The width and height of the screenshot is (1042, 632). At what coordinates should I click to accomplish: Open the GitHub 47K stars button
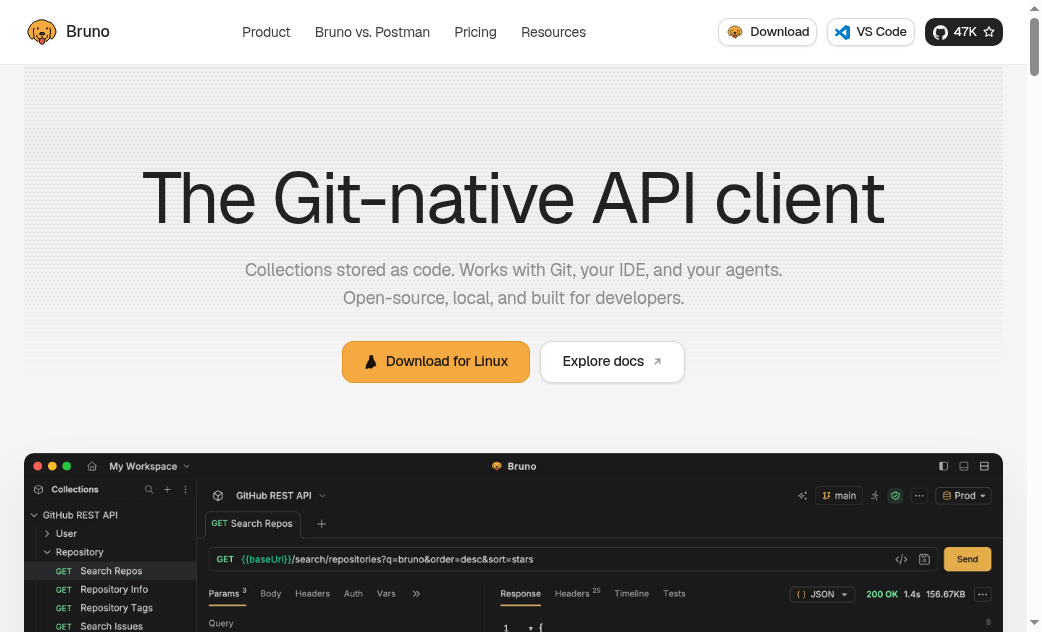[x=964, y=32]
